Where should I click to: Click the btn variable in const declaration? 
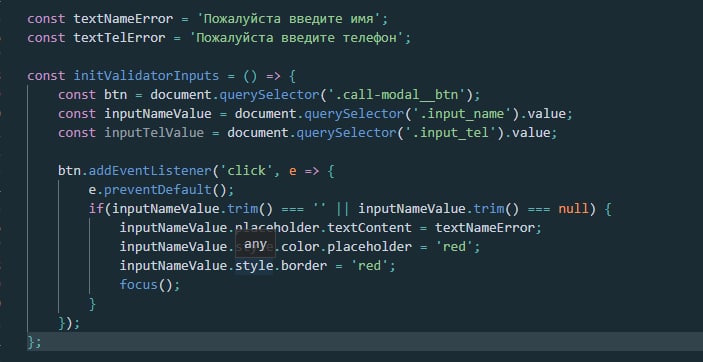click(x=116, y=95)
